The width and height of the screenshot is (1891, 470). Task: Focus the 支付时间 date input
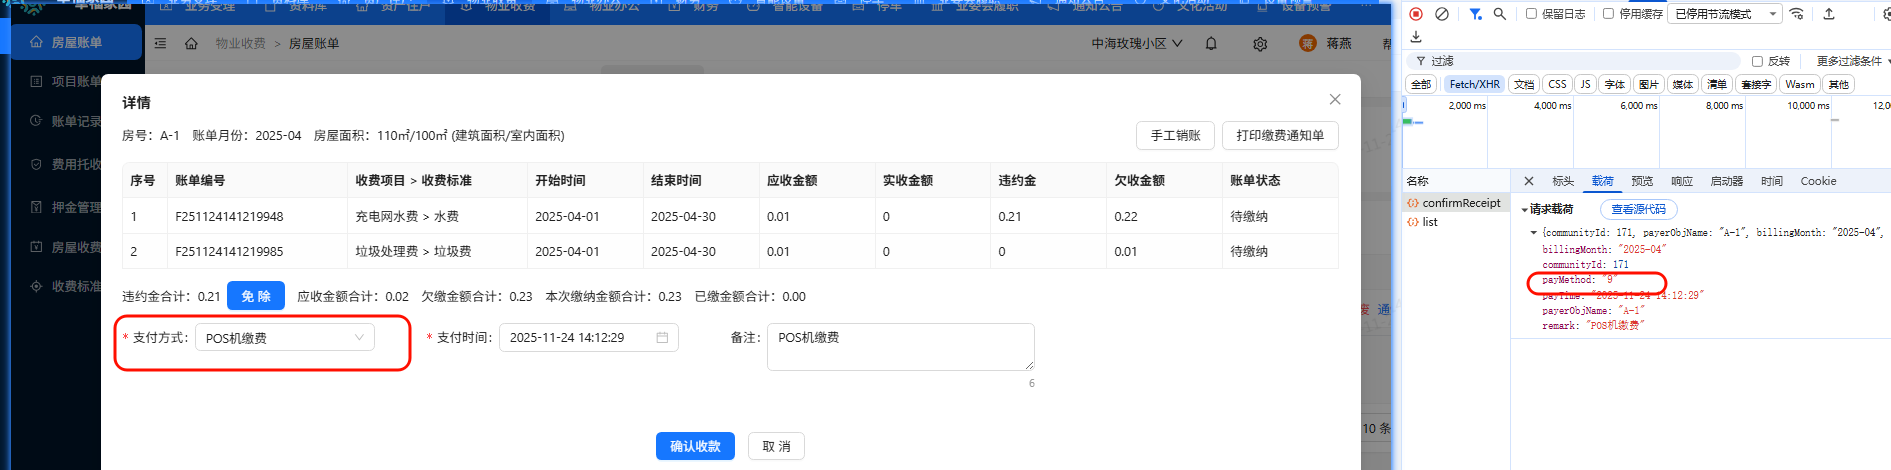(x=588, y=338)
